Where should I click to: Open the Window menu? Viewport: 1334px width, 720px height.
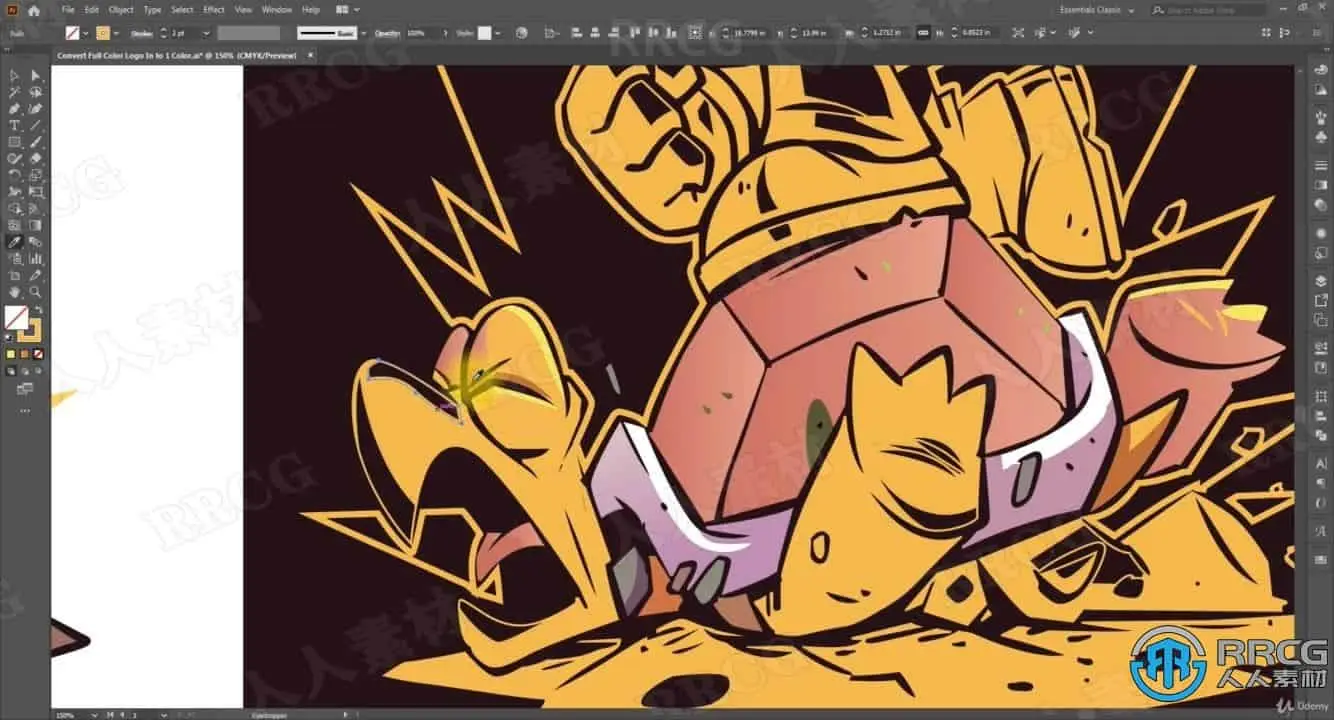click(x=277, y=10)
